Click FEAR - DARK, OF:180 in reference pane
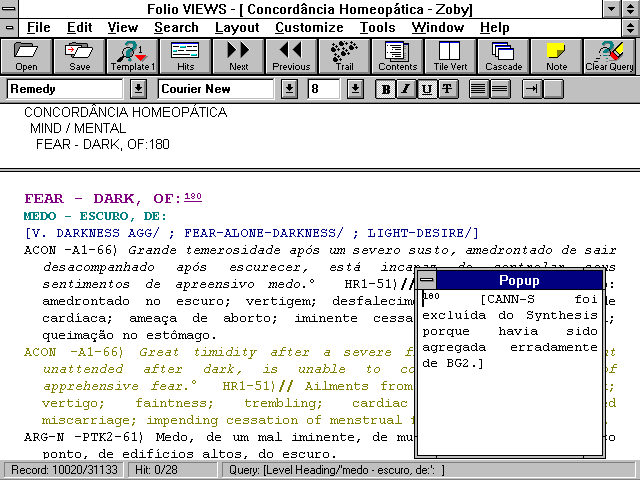Screen dimensions: 640x480 [x=102, y=144]
